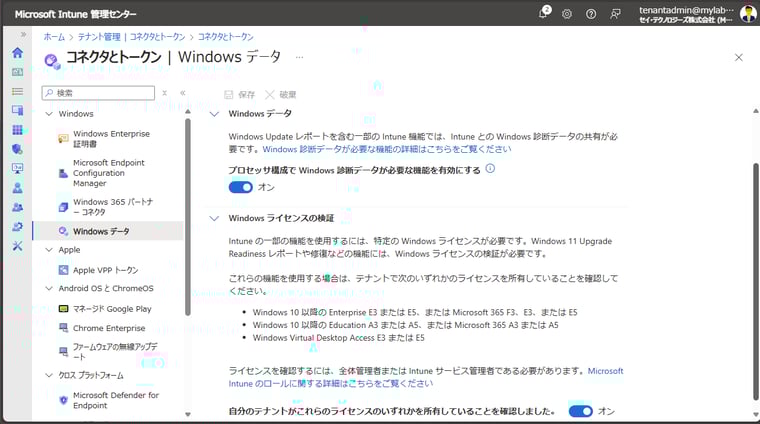Open tenantadmin account avatar
The image size is (760, 424).
coord(748,14)
